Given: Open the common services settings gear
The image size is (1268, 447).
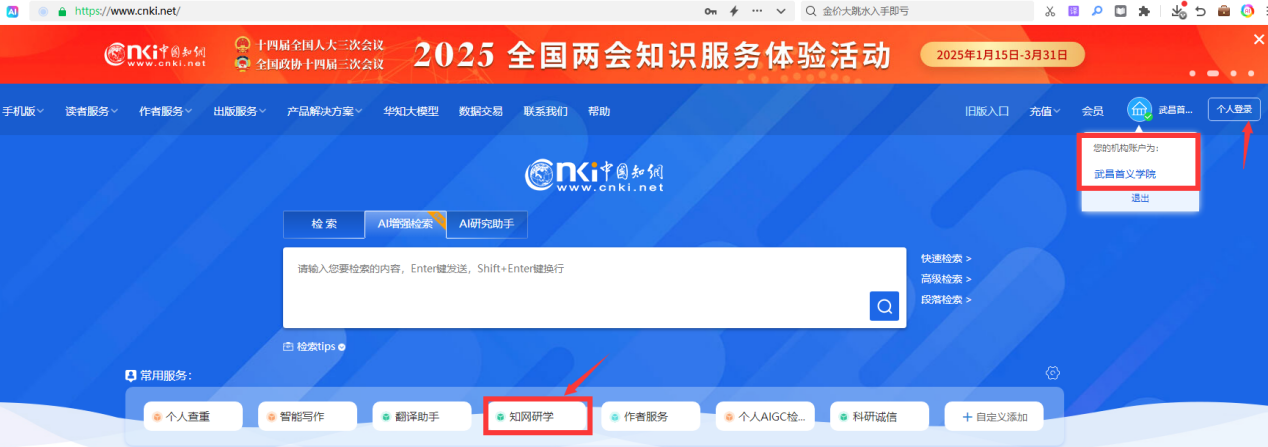Looking at the screenshot, I should click(1052, 373).
